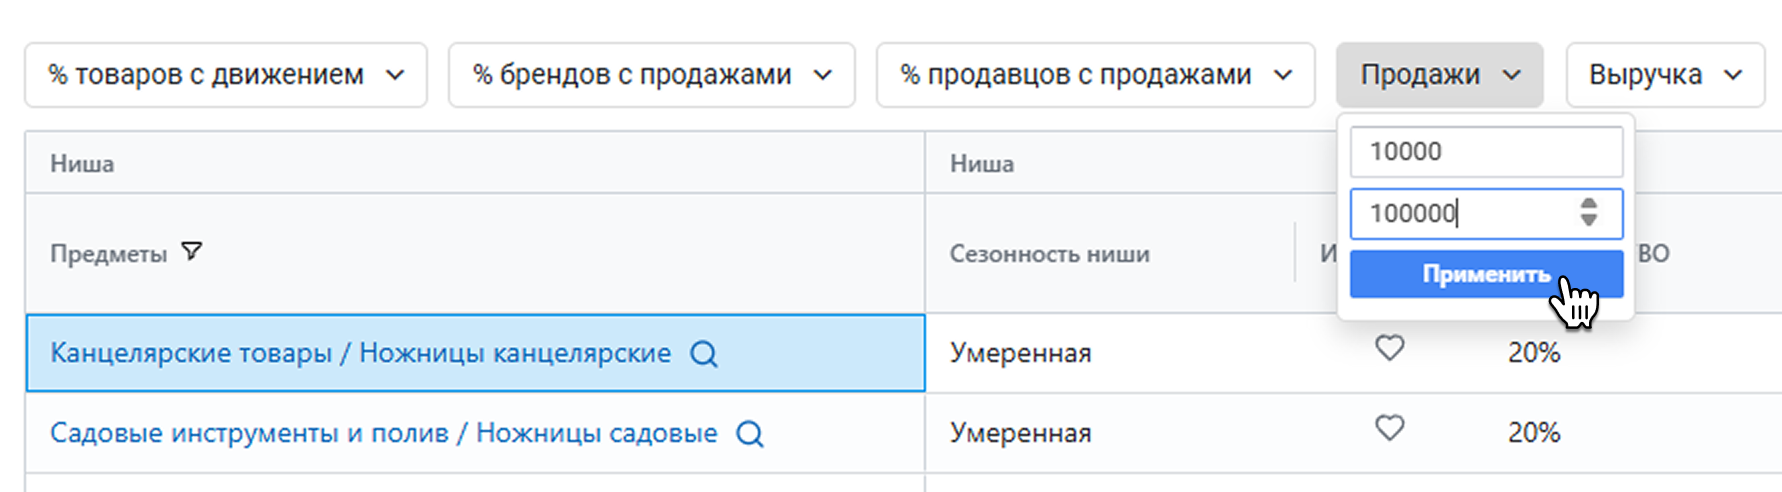Toggle the favorite heart in Ножницы канцелярские row
The width and height of the screenshot is (1782, 492).
(x=1389, y=348)
